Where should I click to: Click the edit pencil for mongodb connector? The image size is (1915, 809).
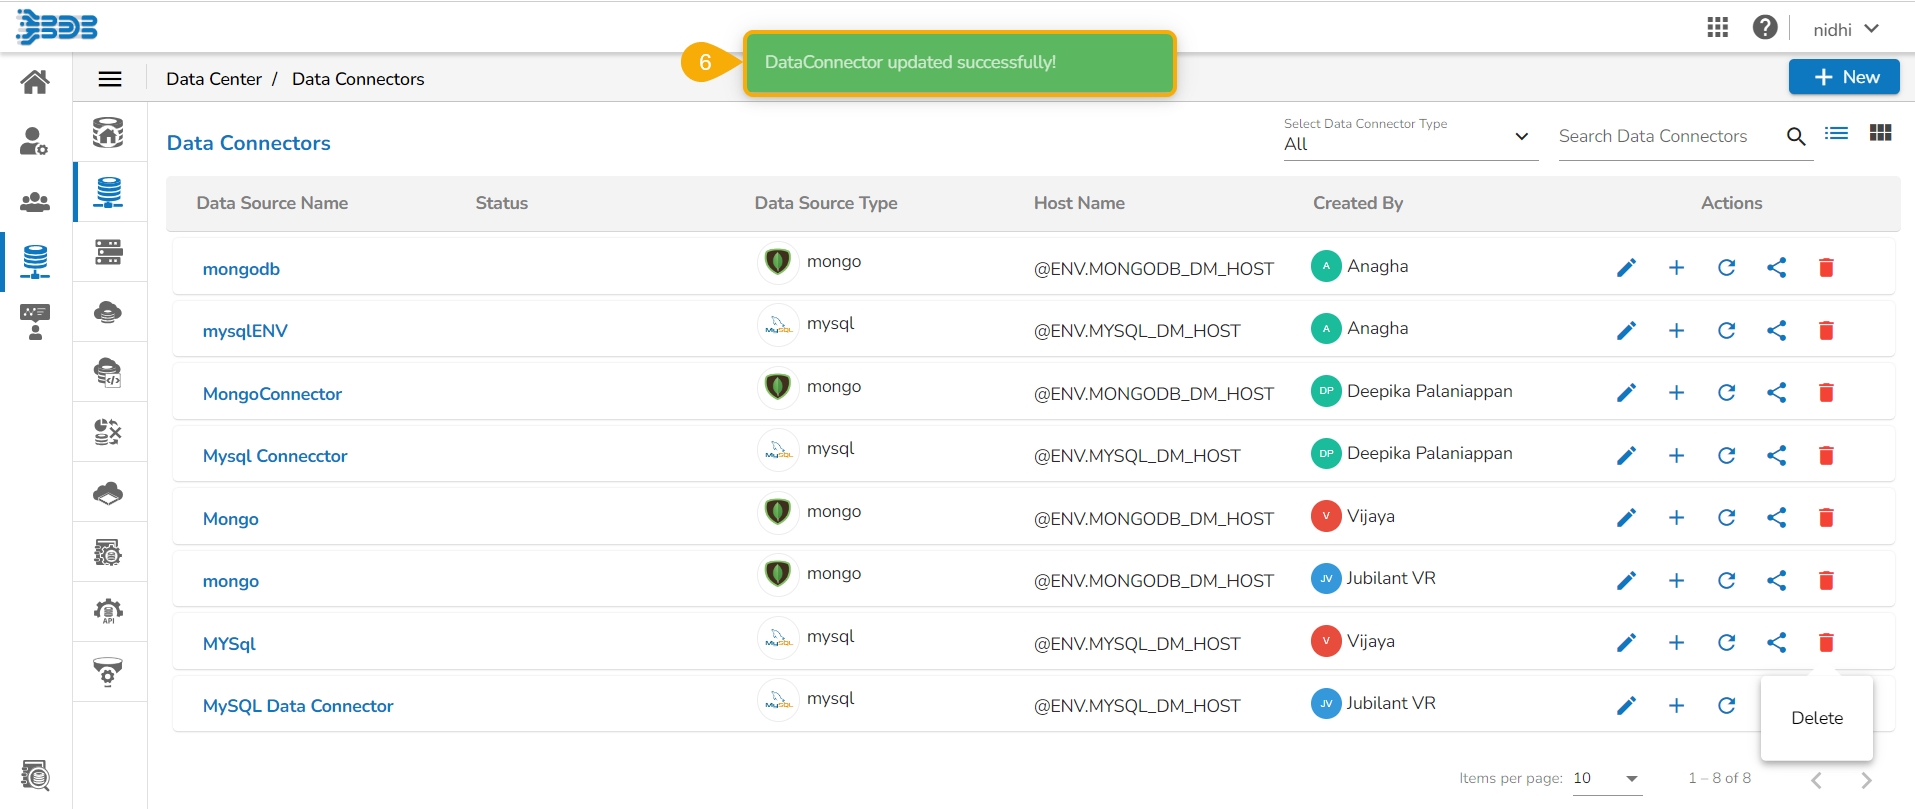click(1626, 268)
